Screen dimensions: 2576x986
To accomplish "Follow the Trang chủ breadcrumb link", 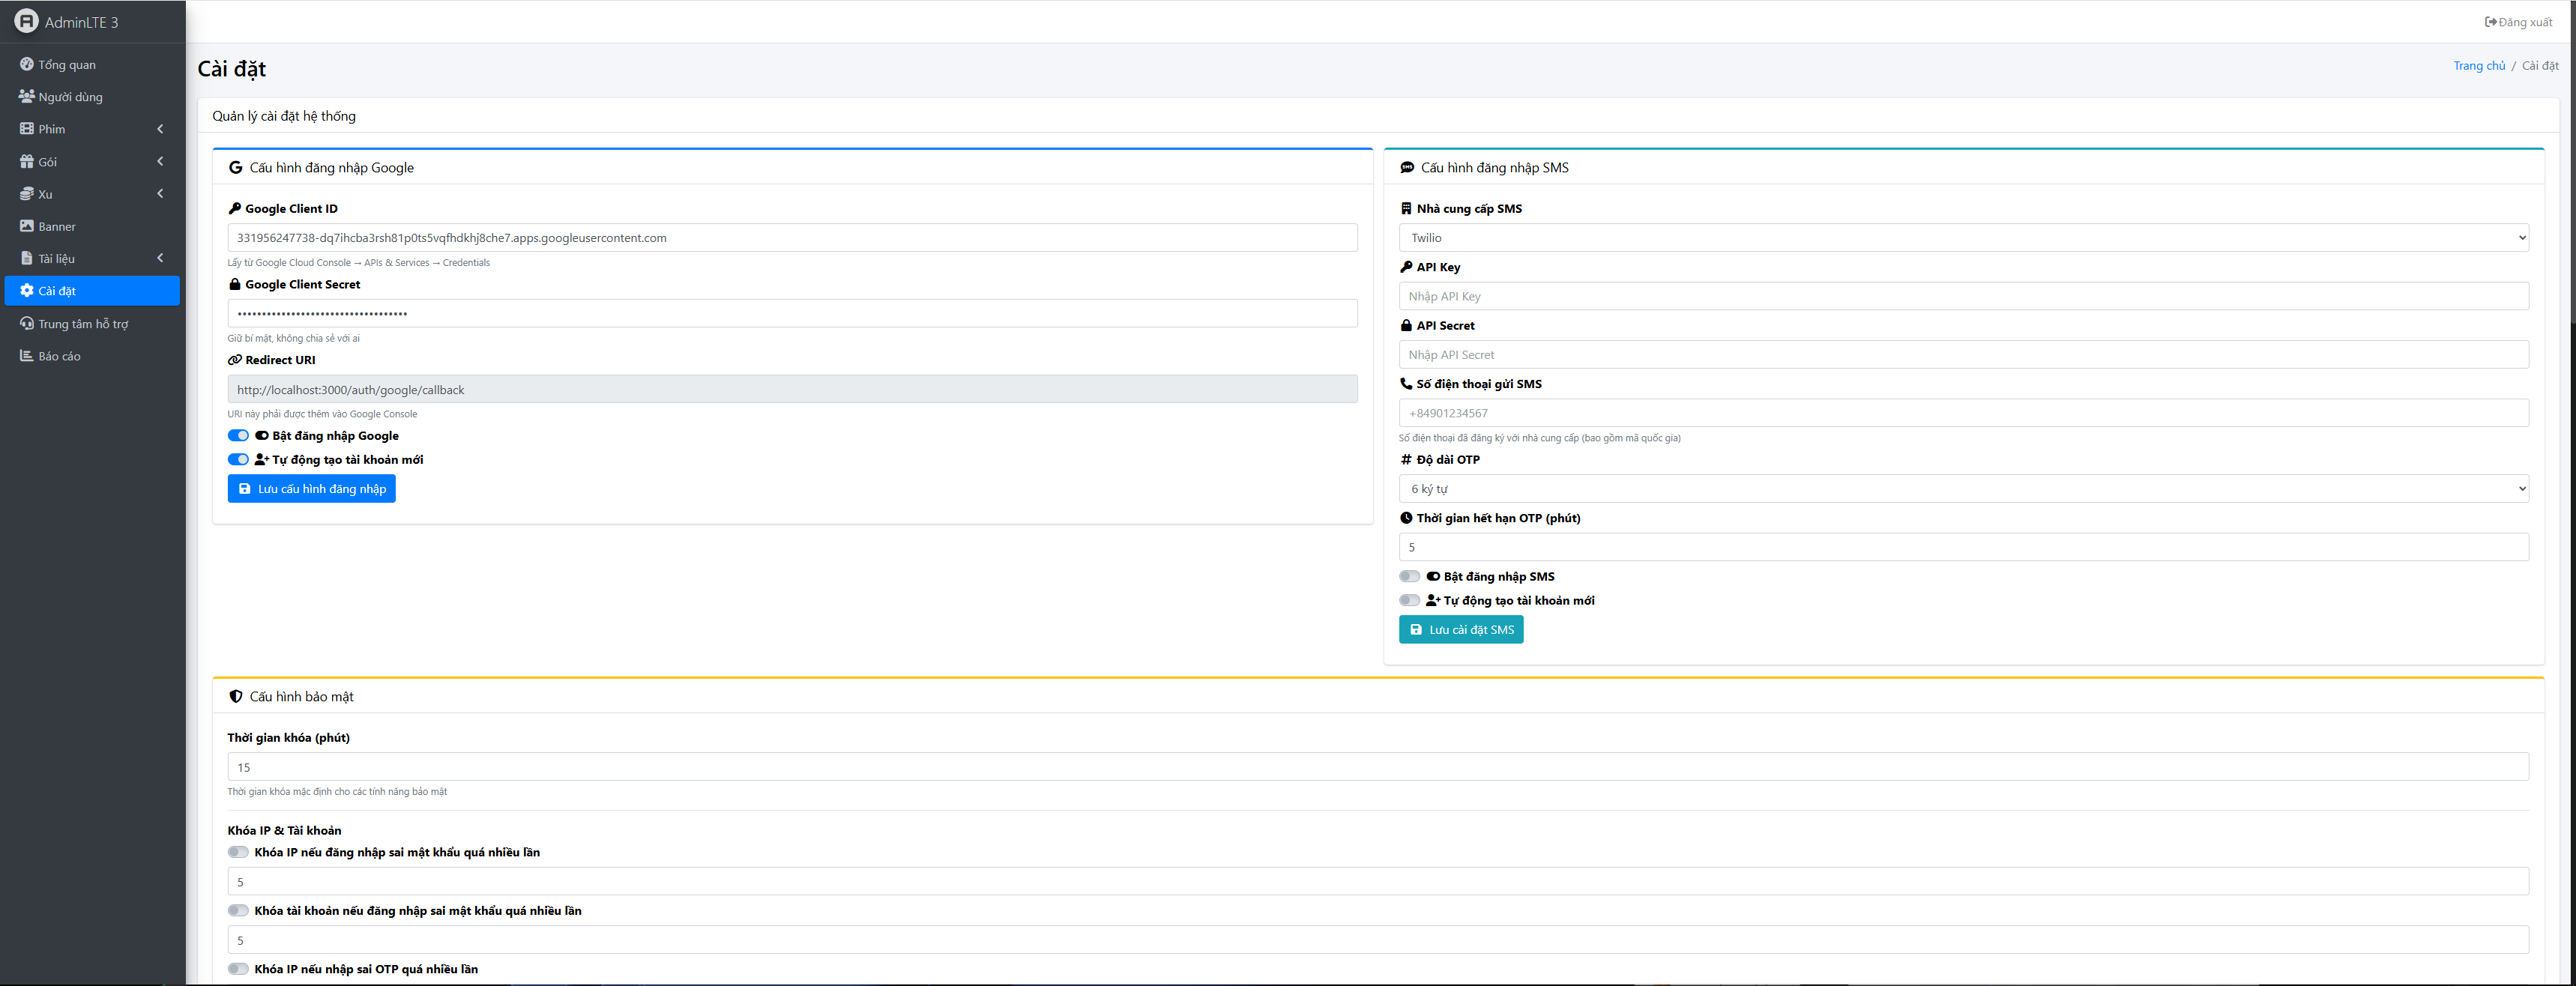I will 2479,65.
